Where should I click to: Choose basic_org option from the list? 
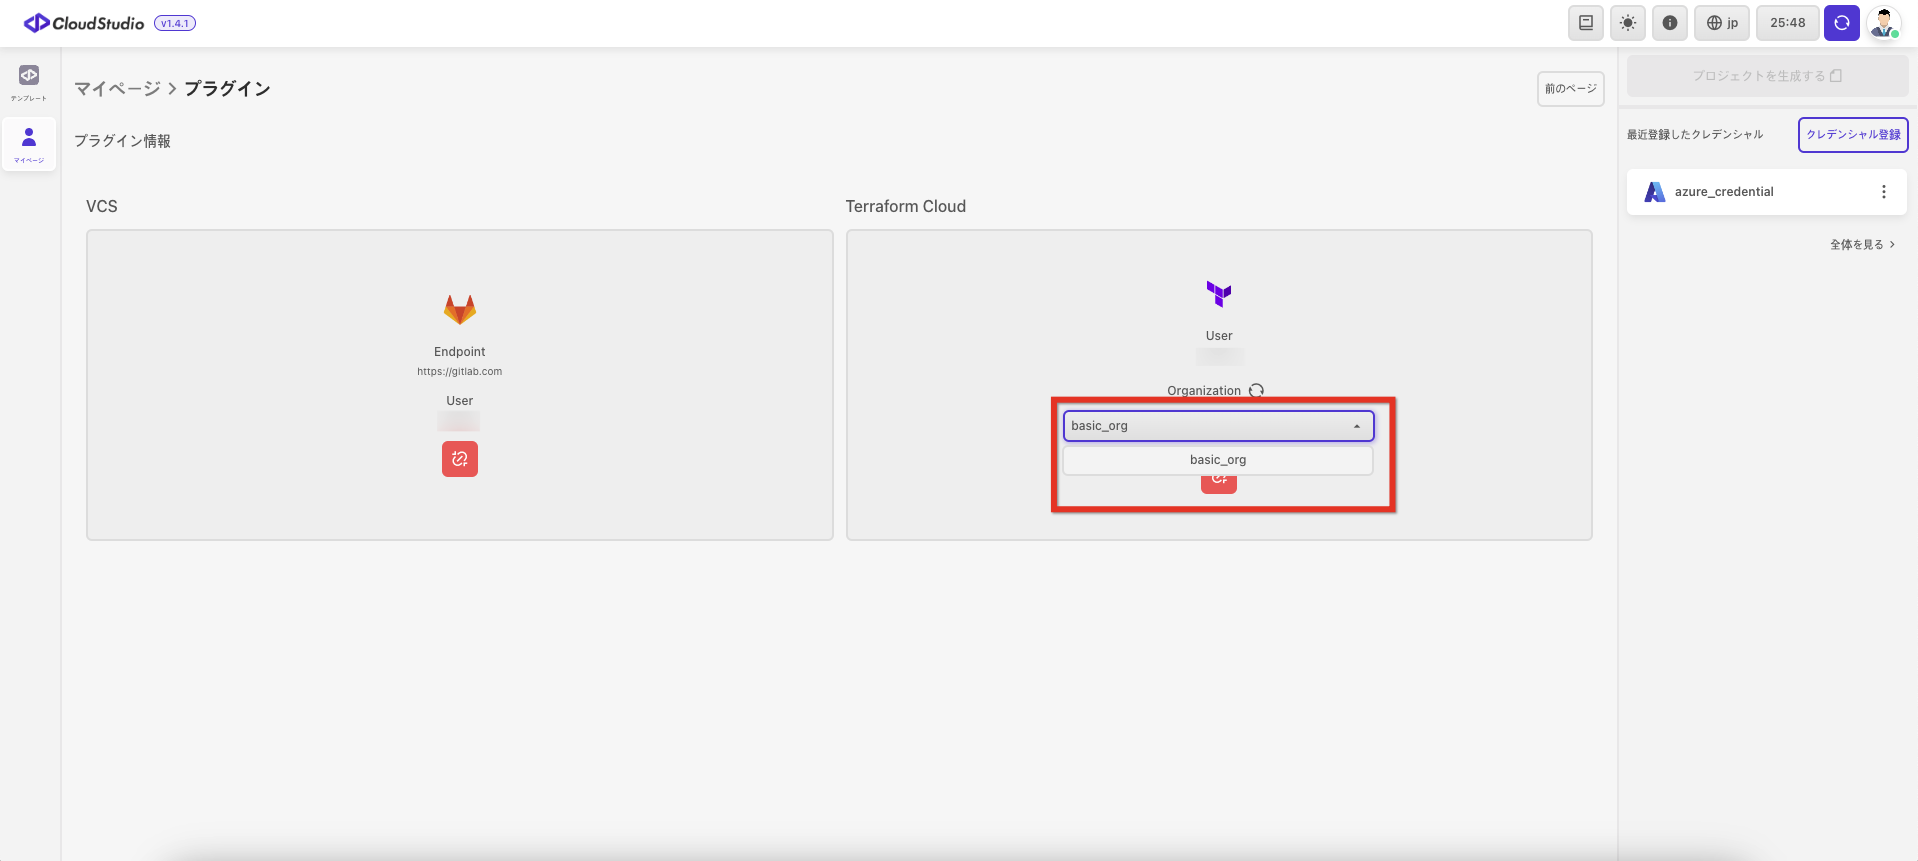[1217, 460]
